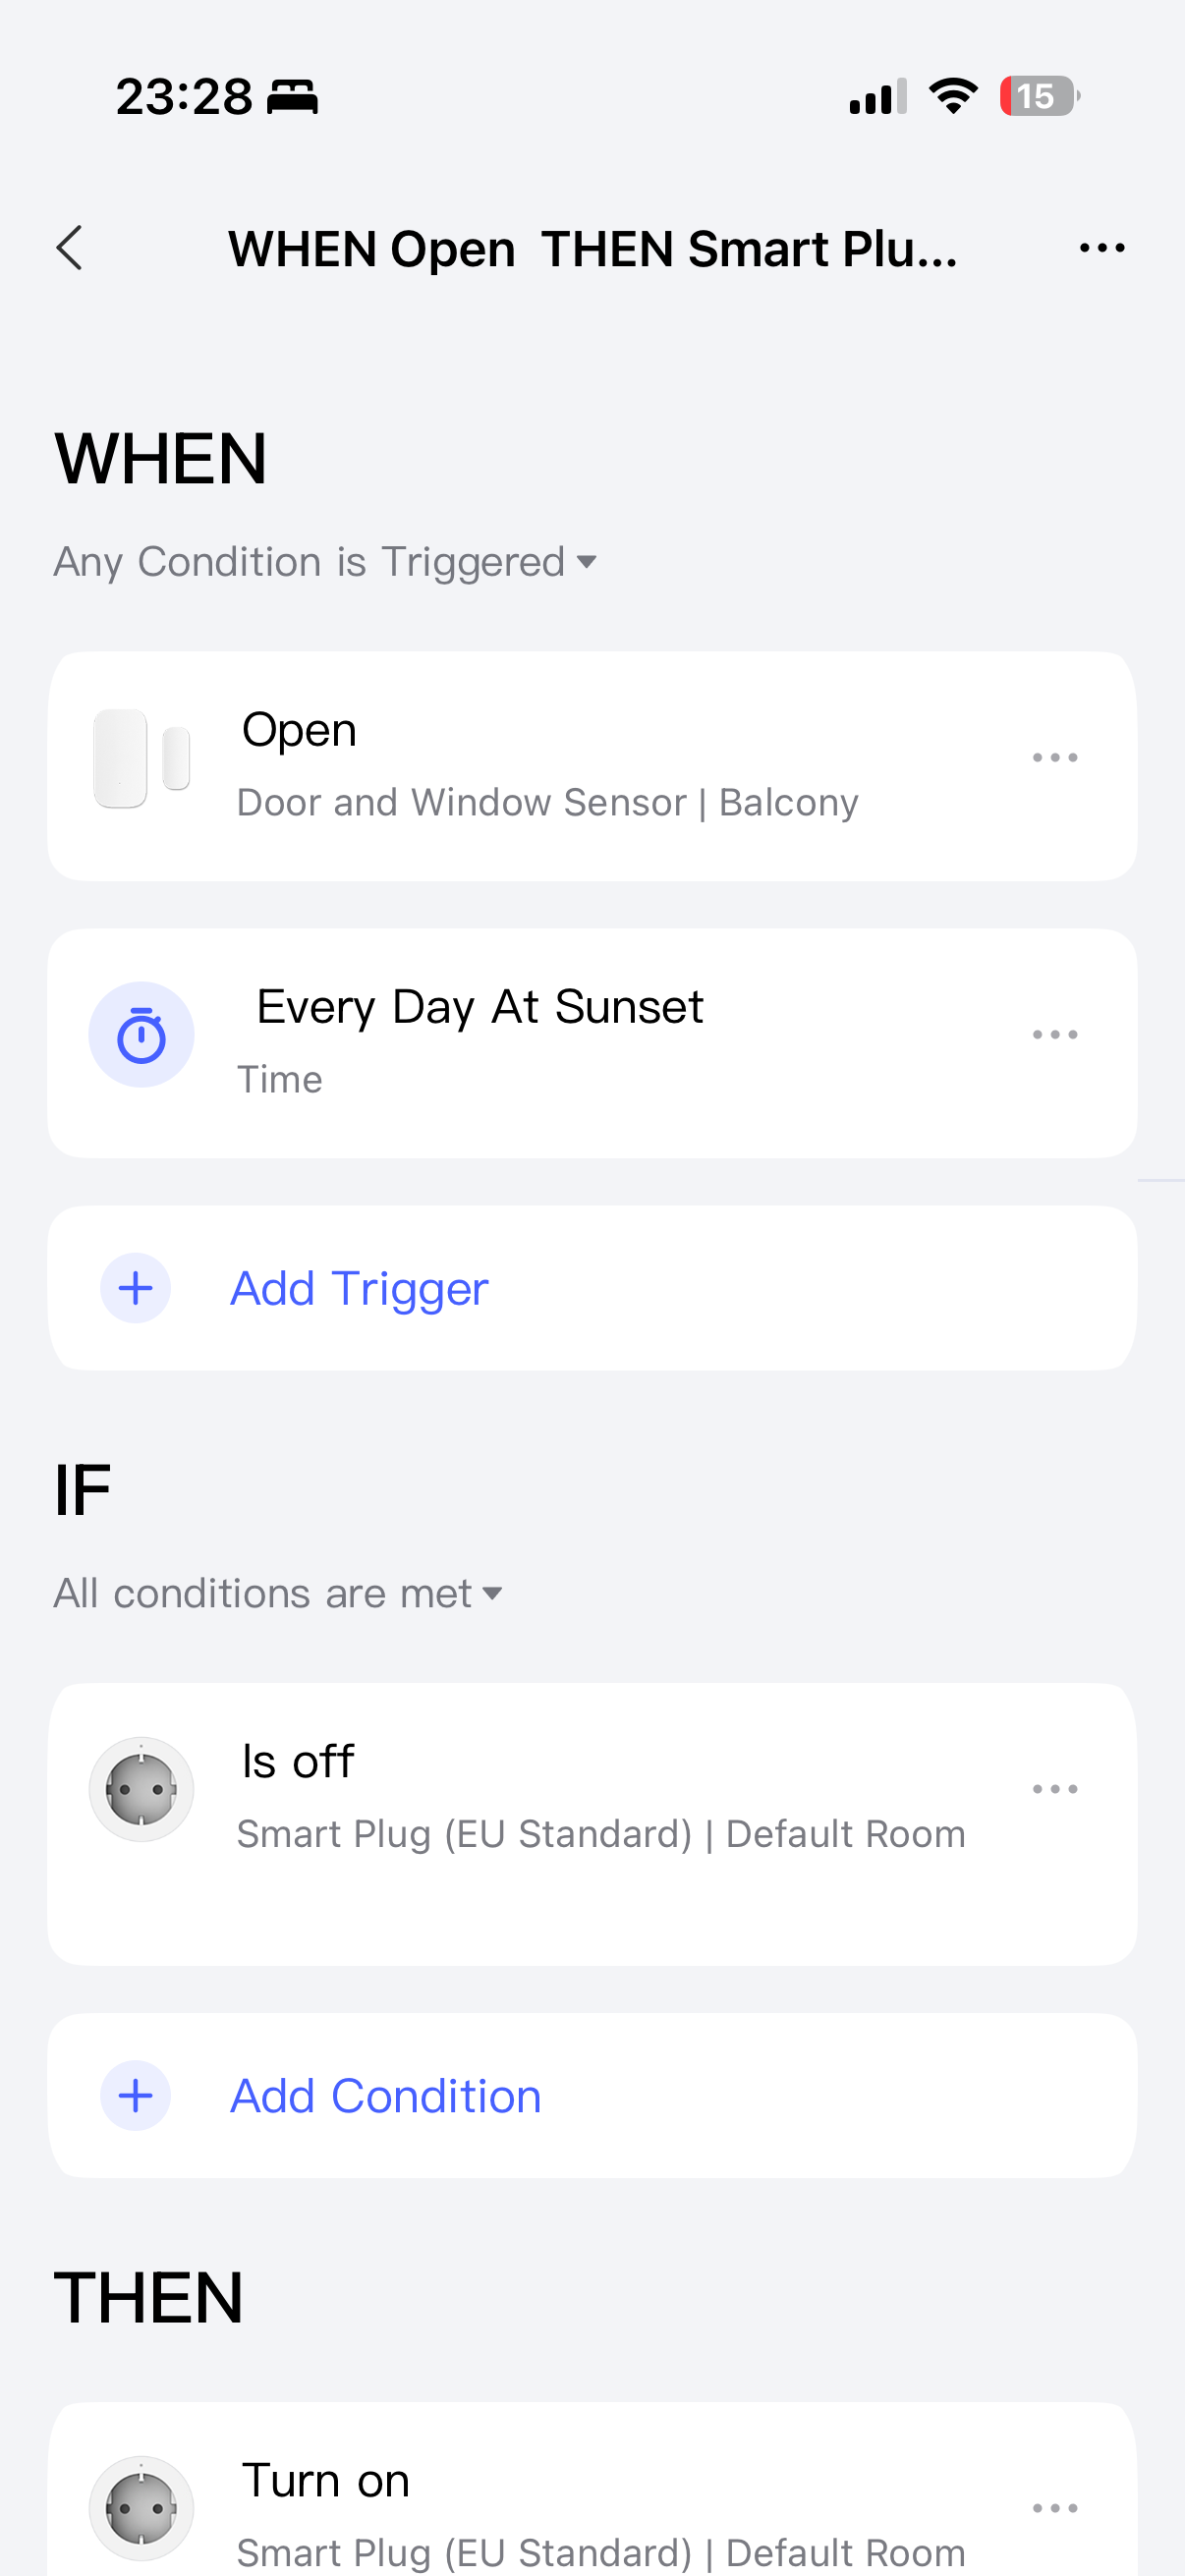The image size is (1185, 2576).
Task: Tap the back arrow icon
Action: [x=69, y=248]
